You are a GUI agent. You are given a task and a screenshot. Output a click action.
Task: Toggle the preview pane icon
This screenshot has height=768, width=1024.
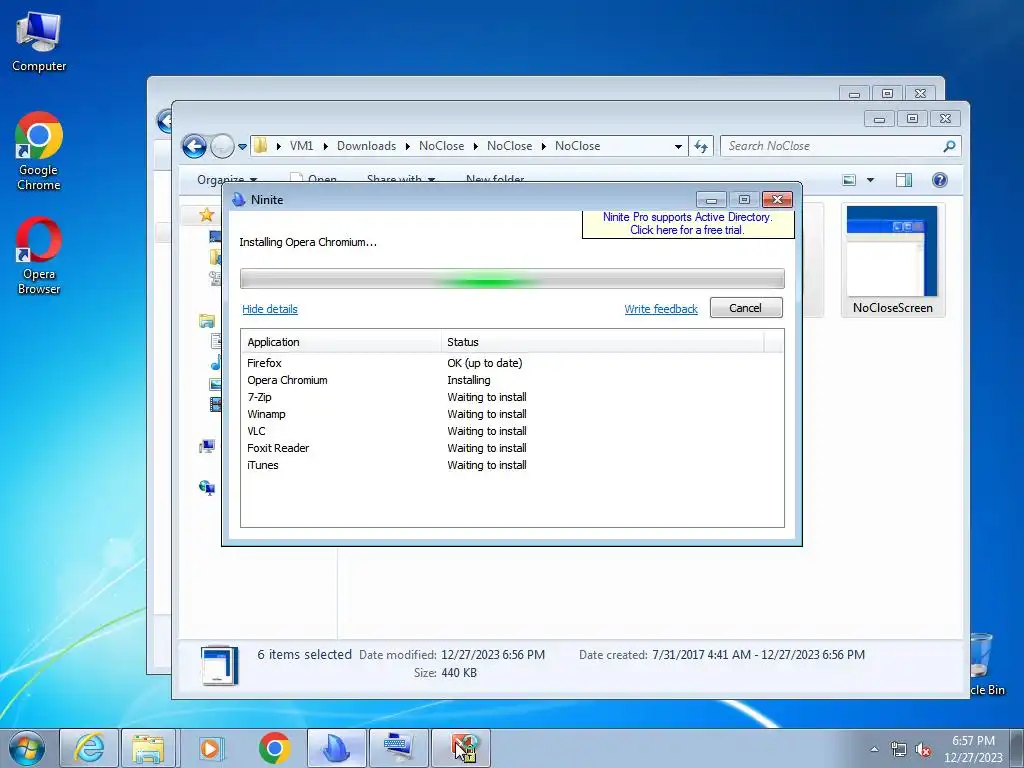(x=904, y=180)
